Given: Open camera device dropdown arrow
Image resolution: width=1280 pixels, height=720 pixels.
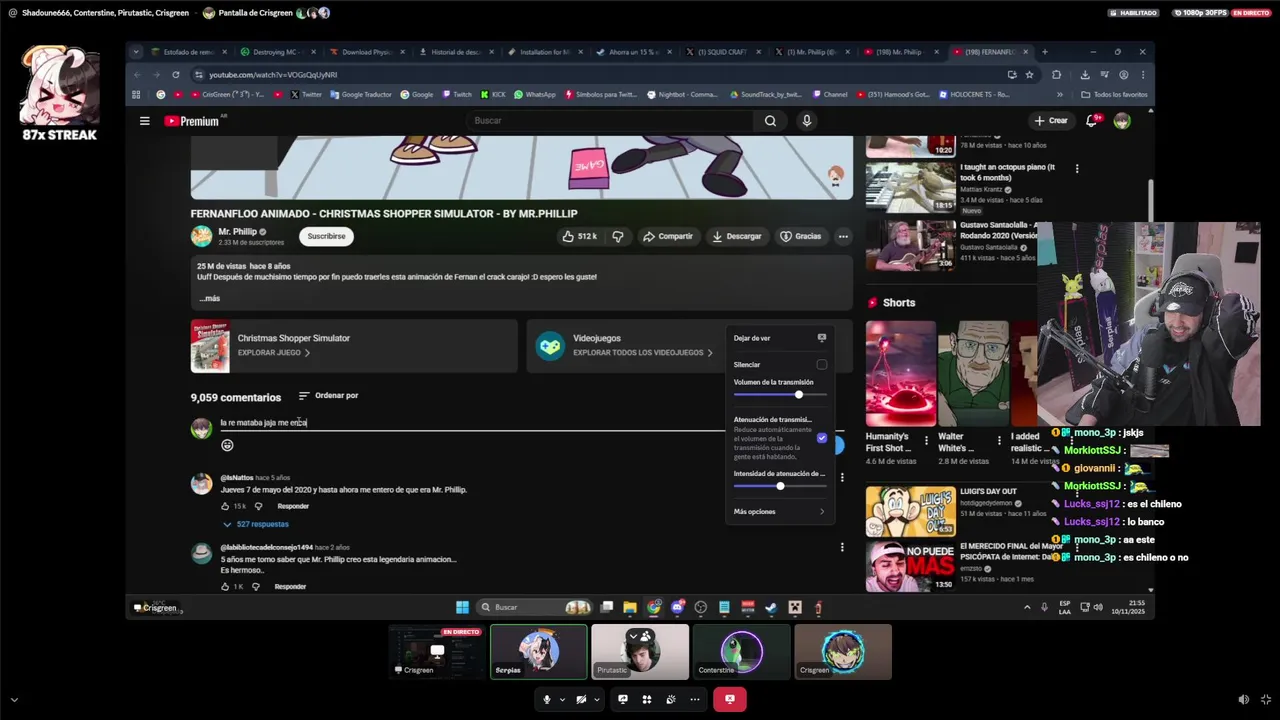Looking at the screenshot, I should (596, 700).
